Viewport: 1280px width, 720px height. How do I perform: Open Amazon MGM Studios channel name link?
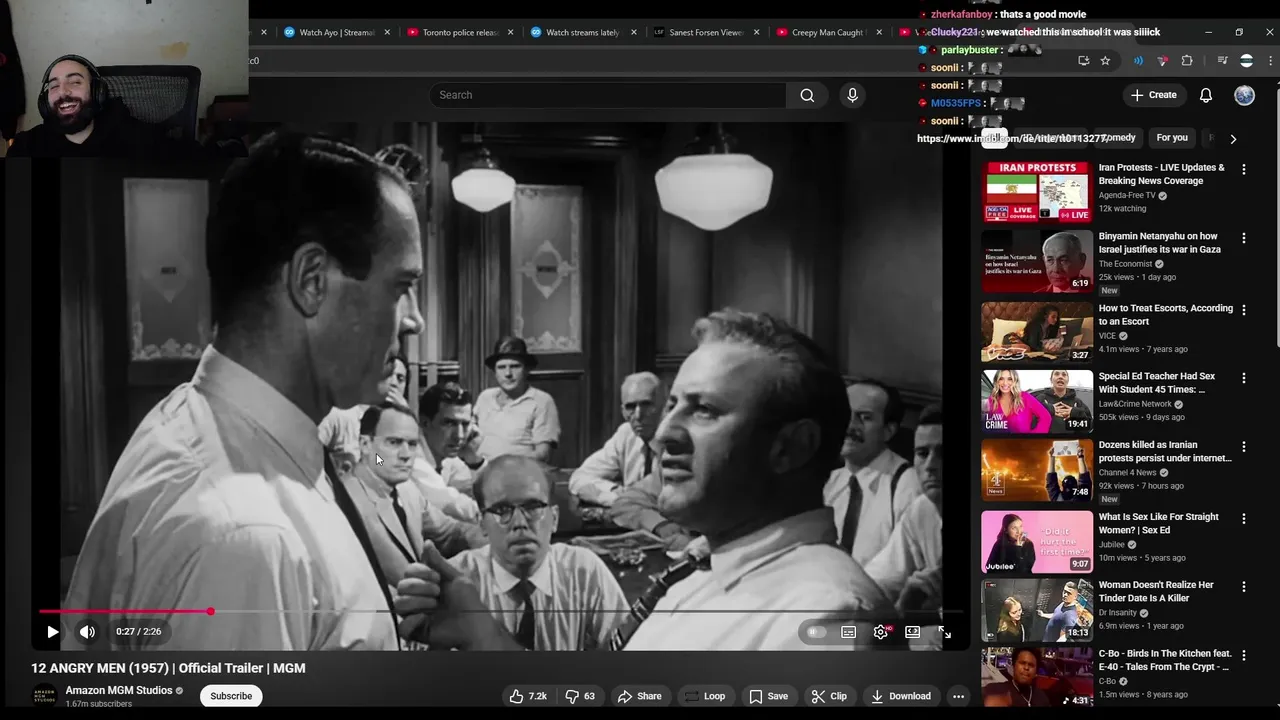[119, 690]
